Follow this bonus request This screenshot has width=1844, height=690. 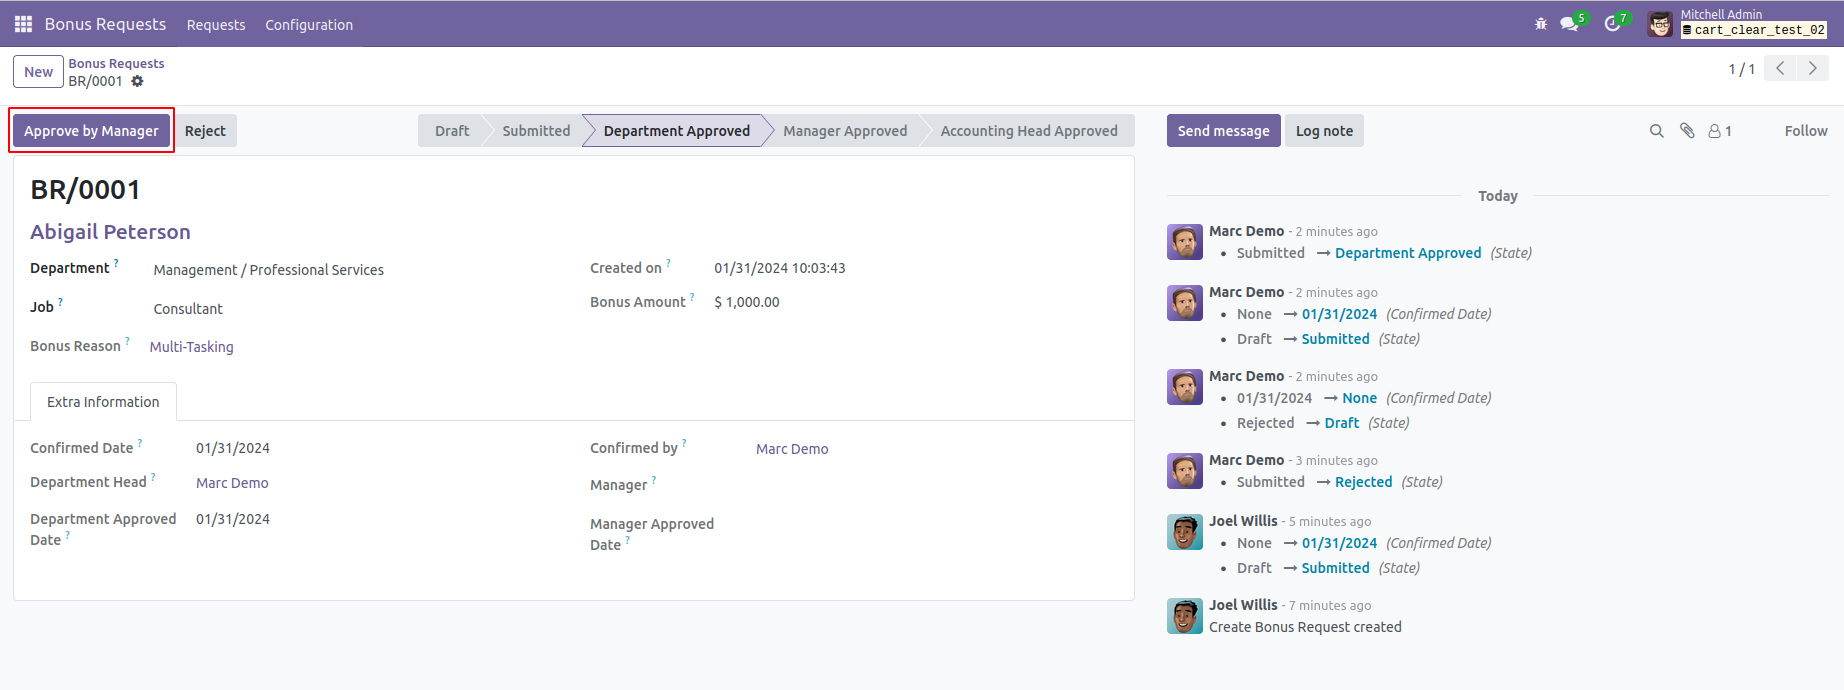tap(1805, 131)
